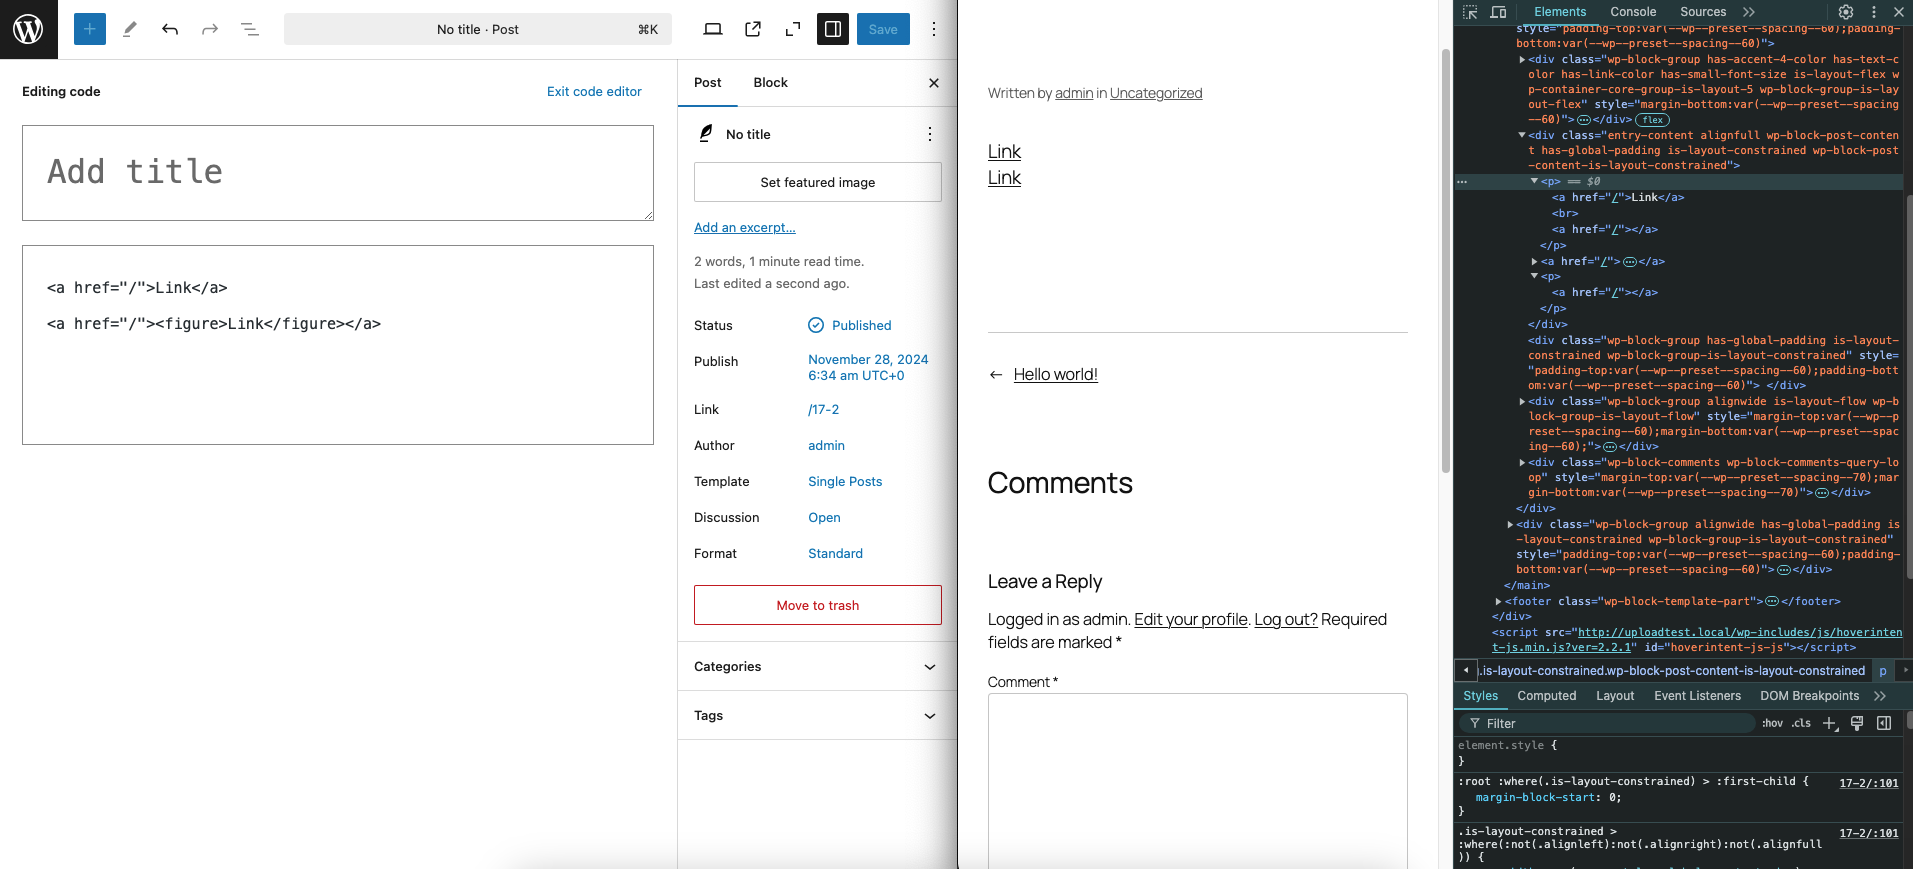1913x869 pixels.
Task: Click the undo arrow icon
Action: point(170,29)
